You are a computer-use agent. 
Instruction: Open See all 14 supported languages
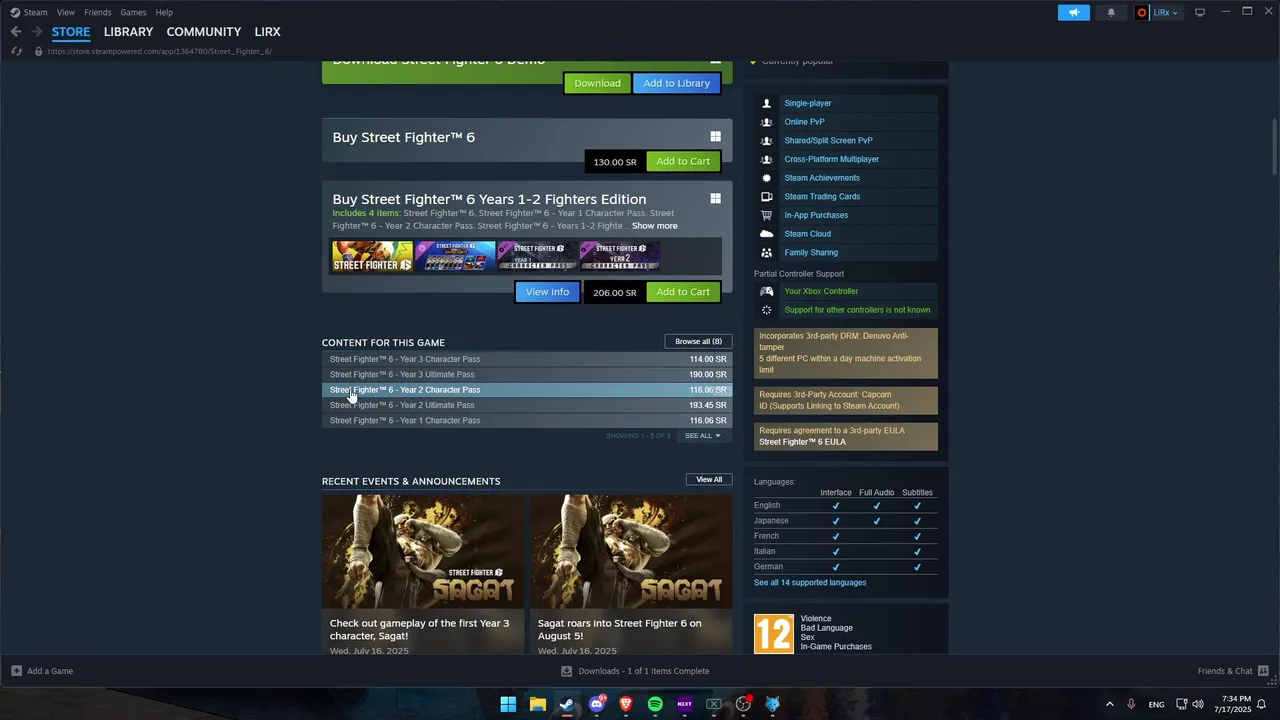click(810, 583)
